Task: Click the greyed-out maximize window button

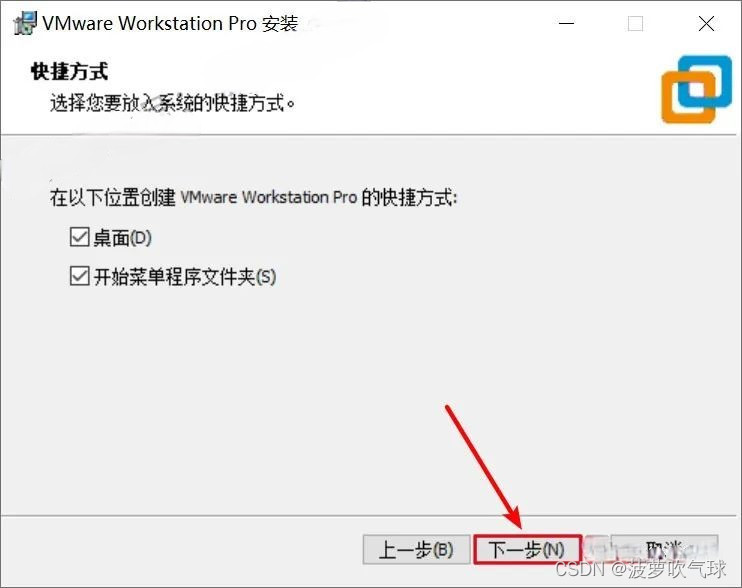Action: point(635,23)
